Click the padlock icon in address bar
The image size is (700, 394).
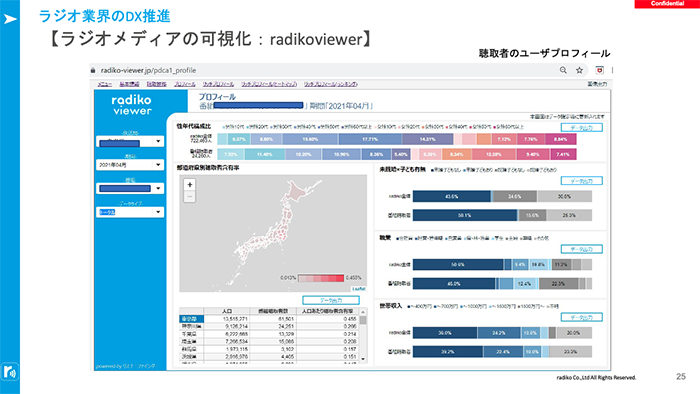(x=93, y=70)
